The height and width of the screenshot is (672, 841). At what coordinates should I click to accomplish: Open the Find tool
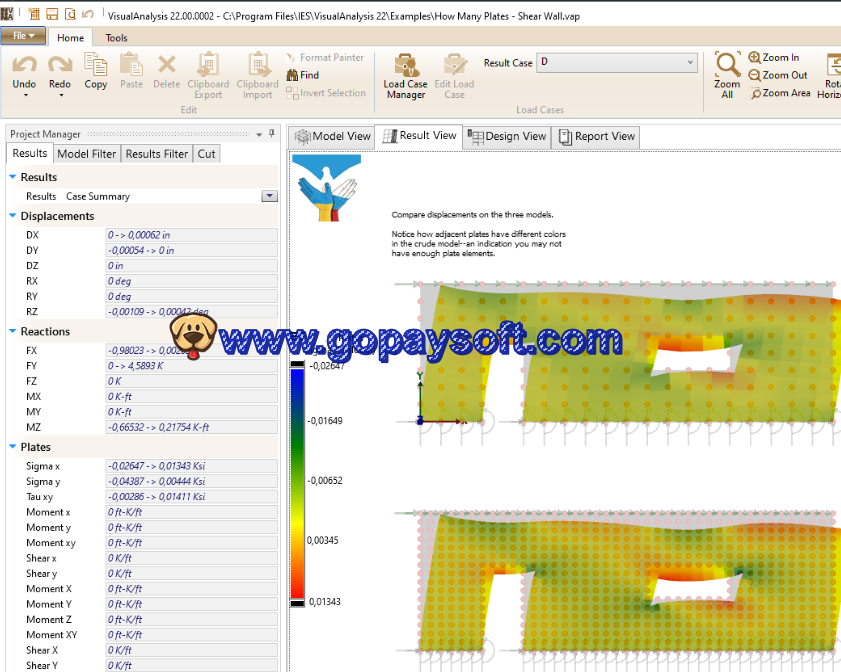(x=303, y=75)
